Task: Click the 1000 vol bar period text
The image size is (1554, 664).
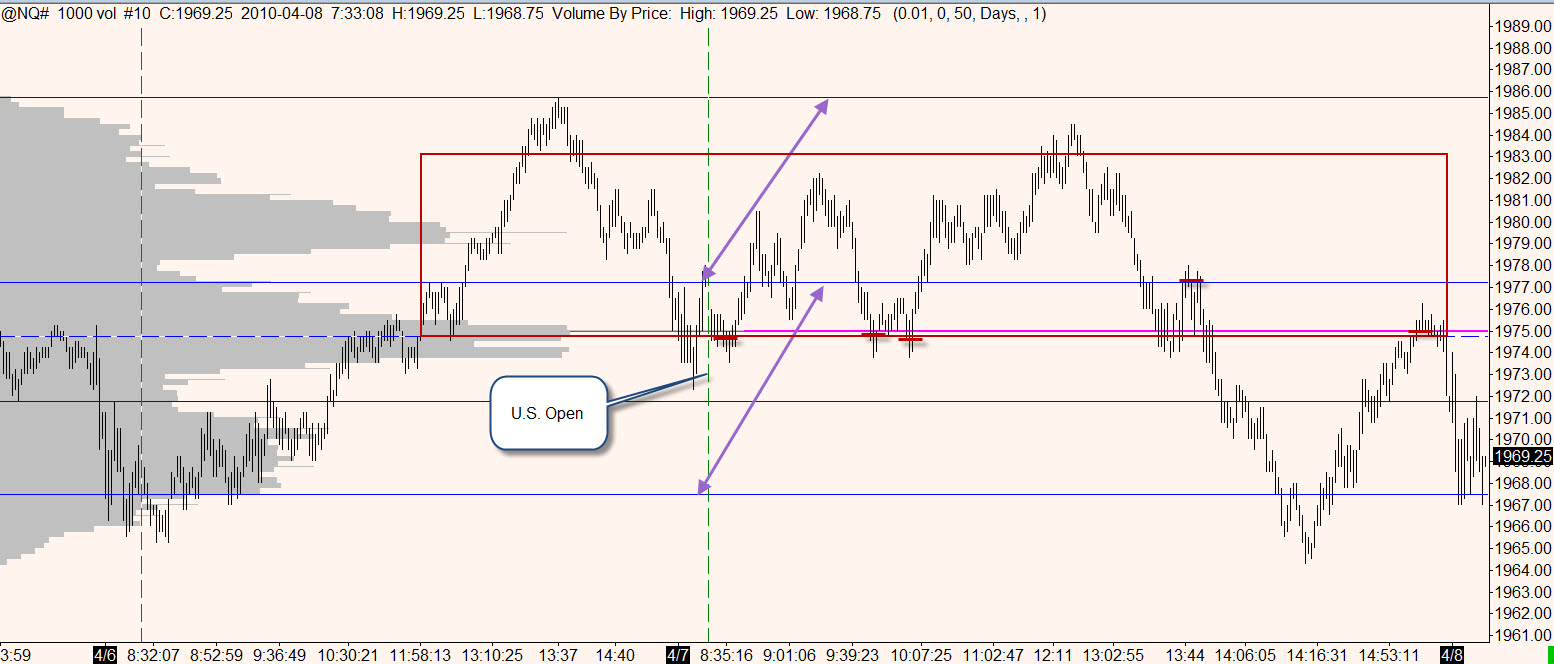Action: (87, 15)
